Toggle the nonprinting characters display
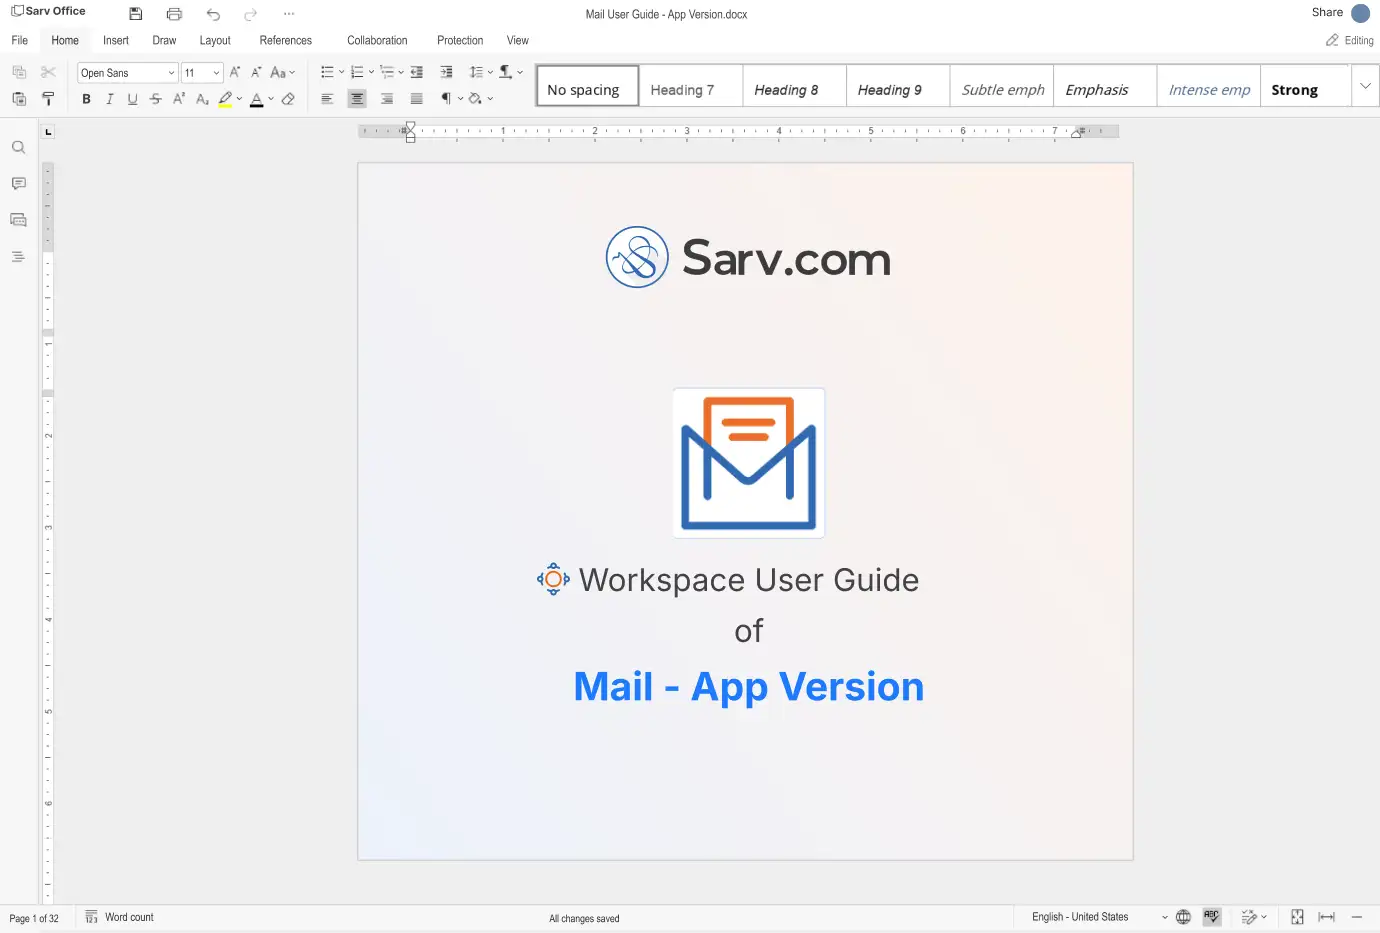Image resolution: width=1380 pixels, height=933 pixels. 447,99
